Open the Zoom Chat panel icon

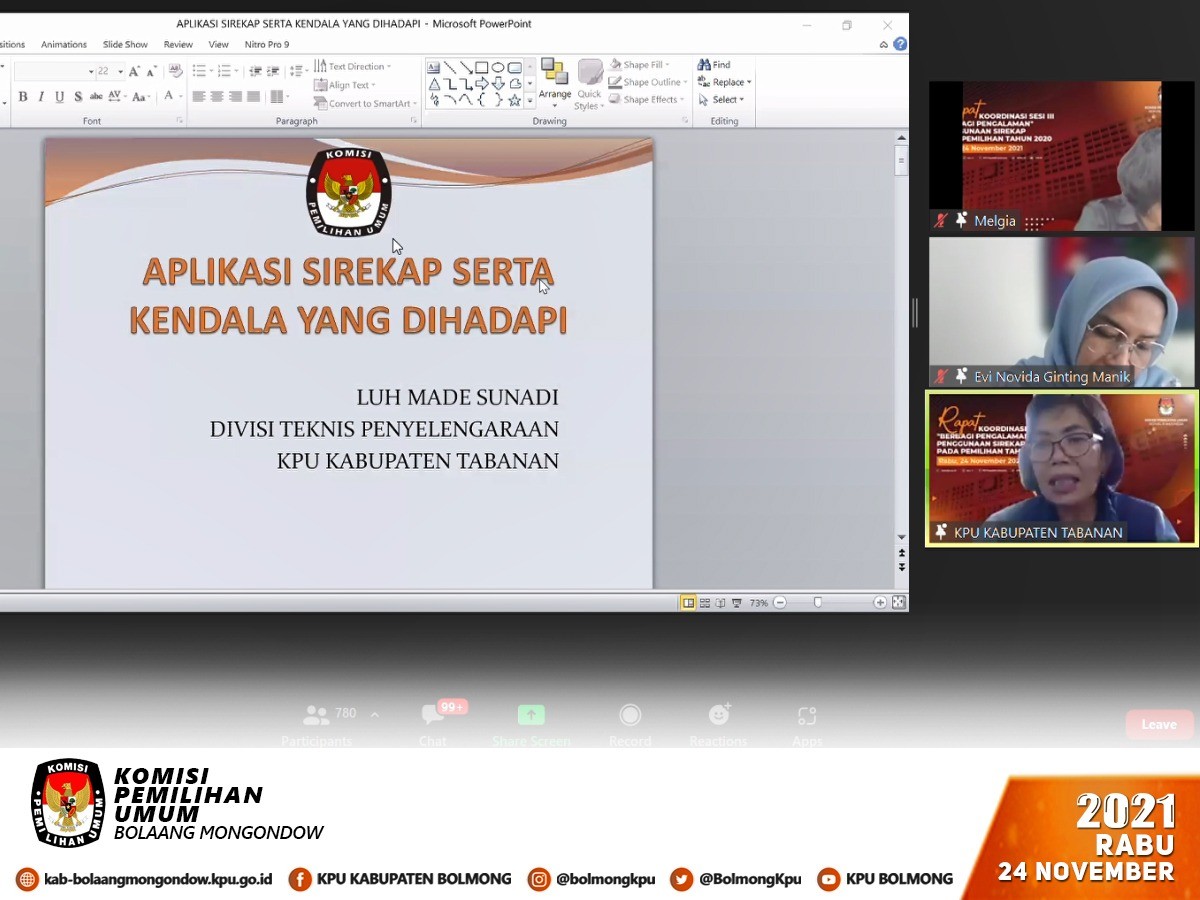(x=433, y=716)
